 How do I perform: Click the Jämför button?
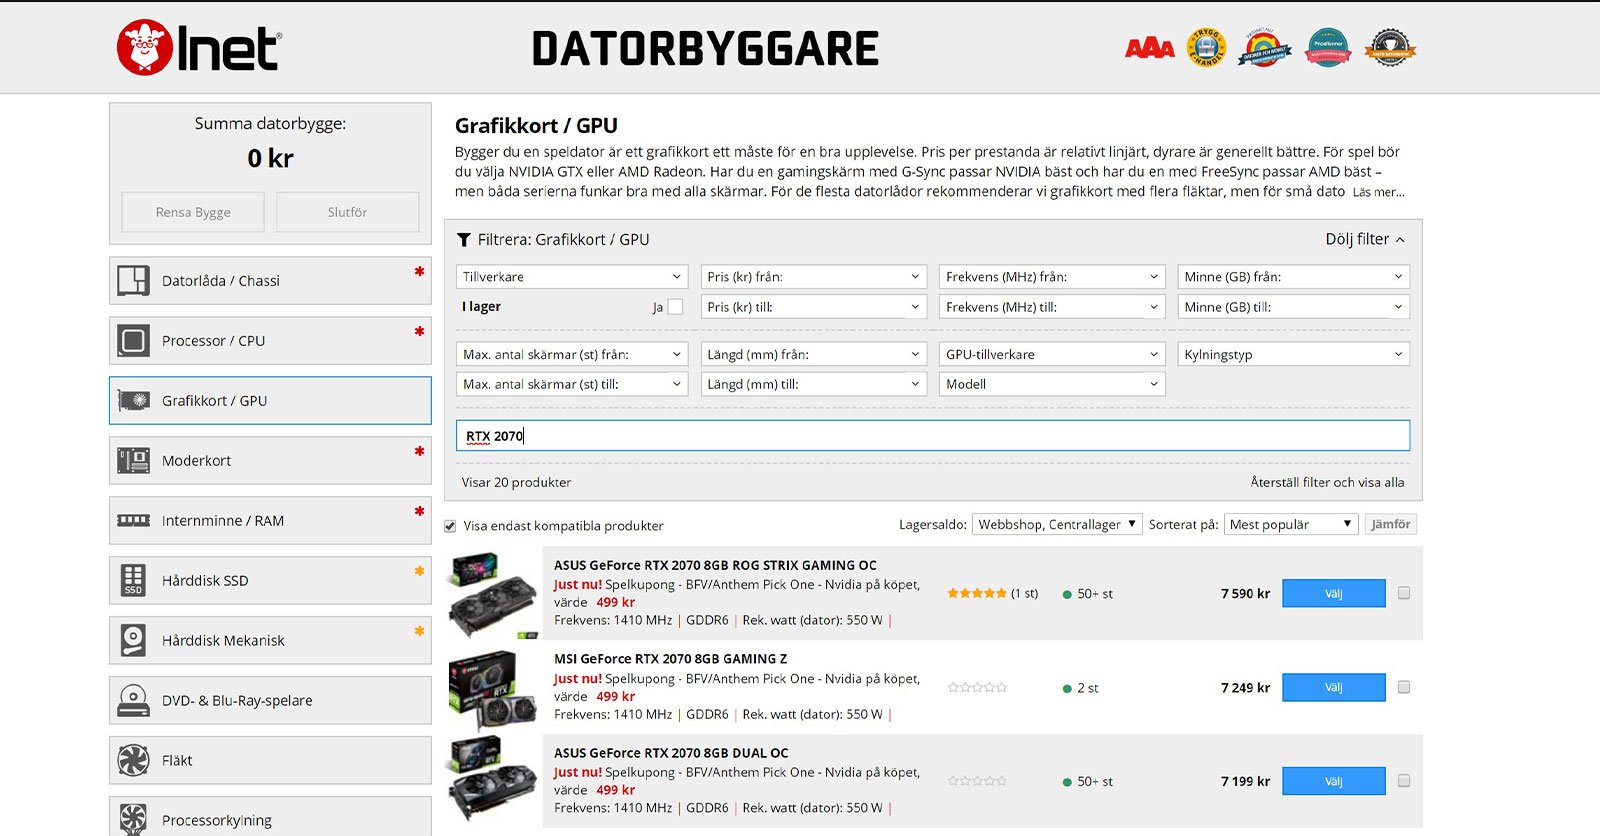(x=1391, y=525)
